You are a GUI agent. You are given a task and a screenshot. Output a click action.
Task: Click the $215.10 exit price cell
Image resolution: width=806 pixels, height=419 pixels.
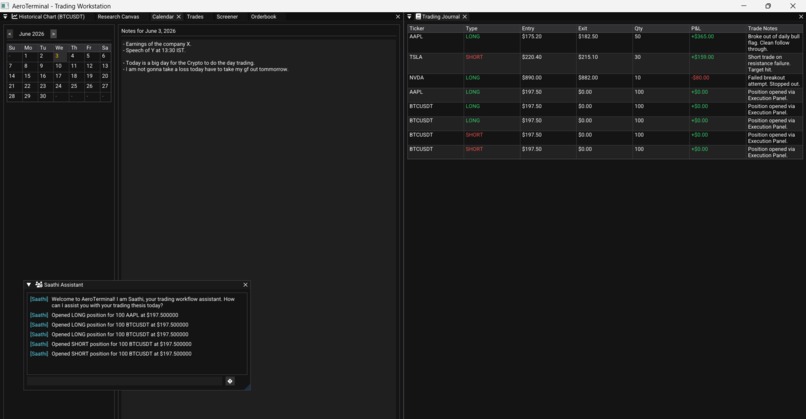(x=588, y=57)
